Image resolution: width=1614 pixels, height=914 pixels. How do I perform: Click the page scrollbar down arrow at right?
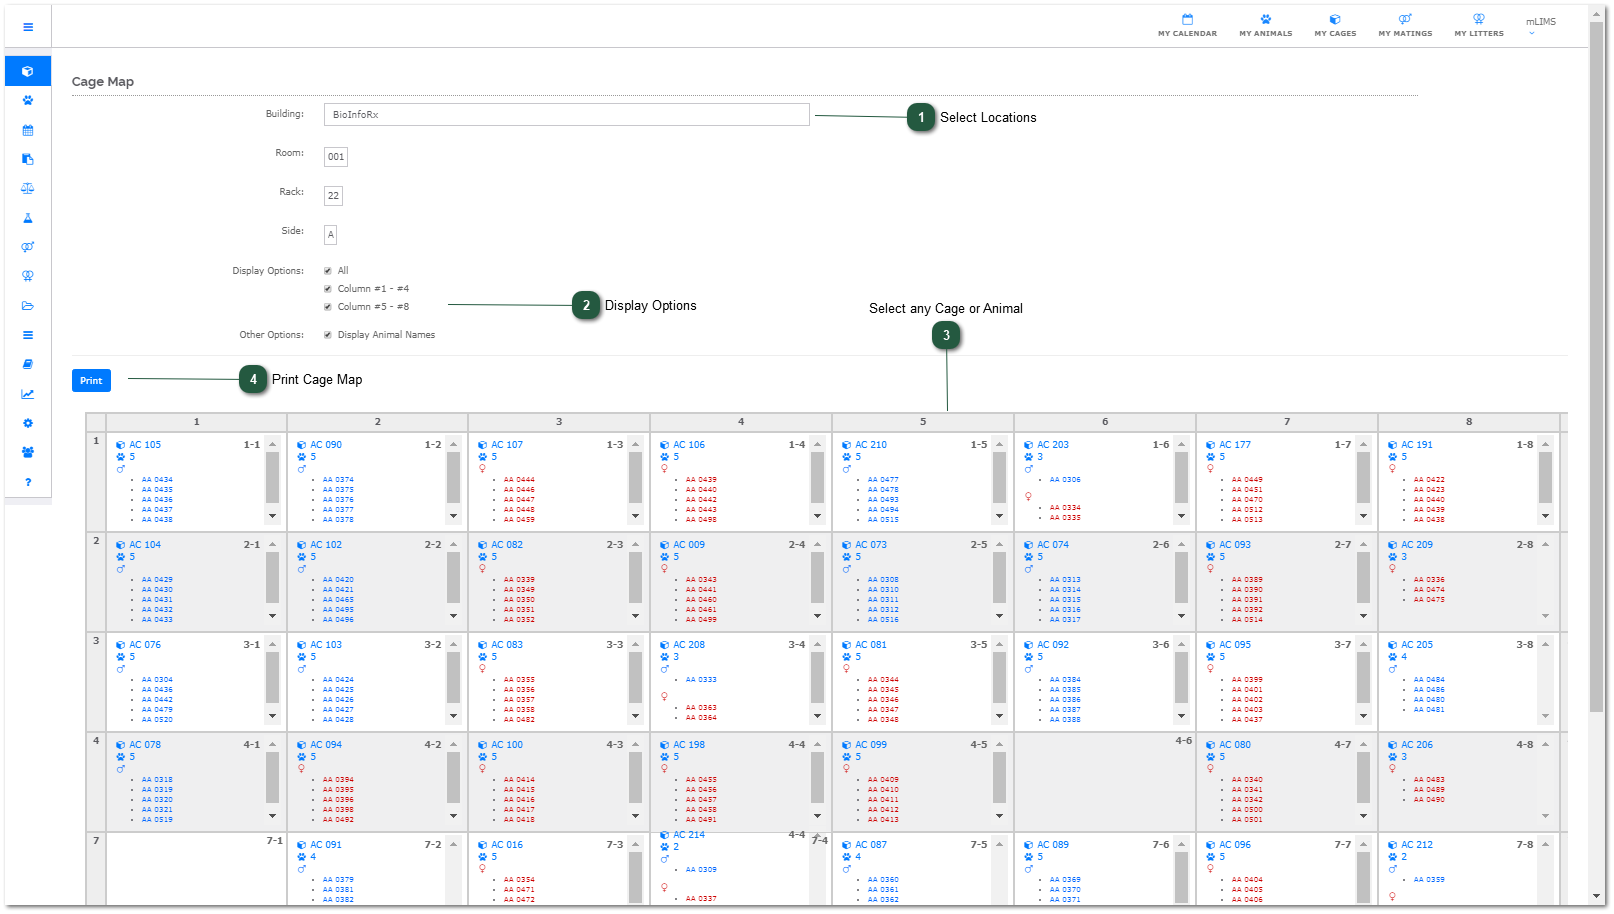[1597, 897]
